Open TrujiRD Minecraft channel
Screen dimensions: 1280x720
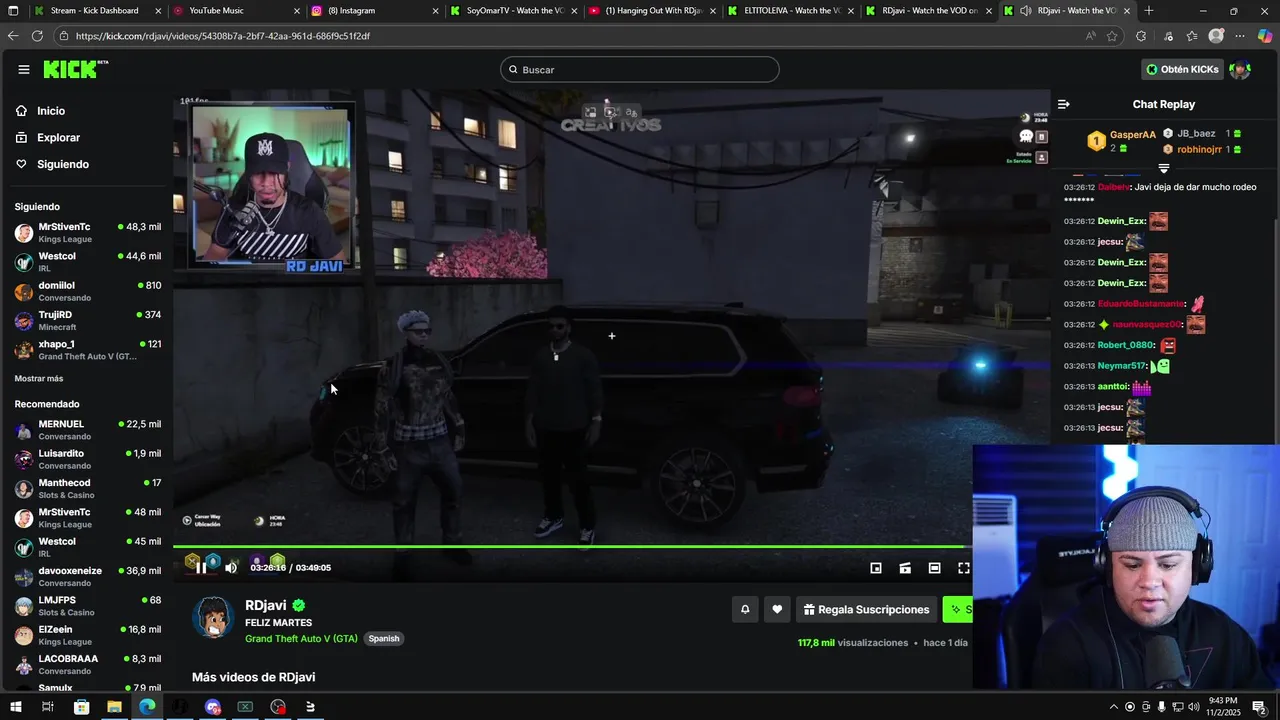click(88, 320)
